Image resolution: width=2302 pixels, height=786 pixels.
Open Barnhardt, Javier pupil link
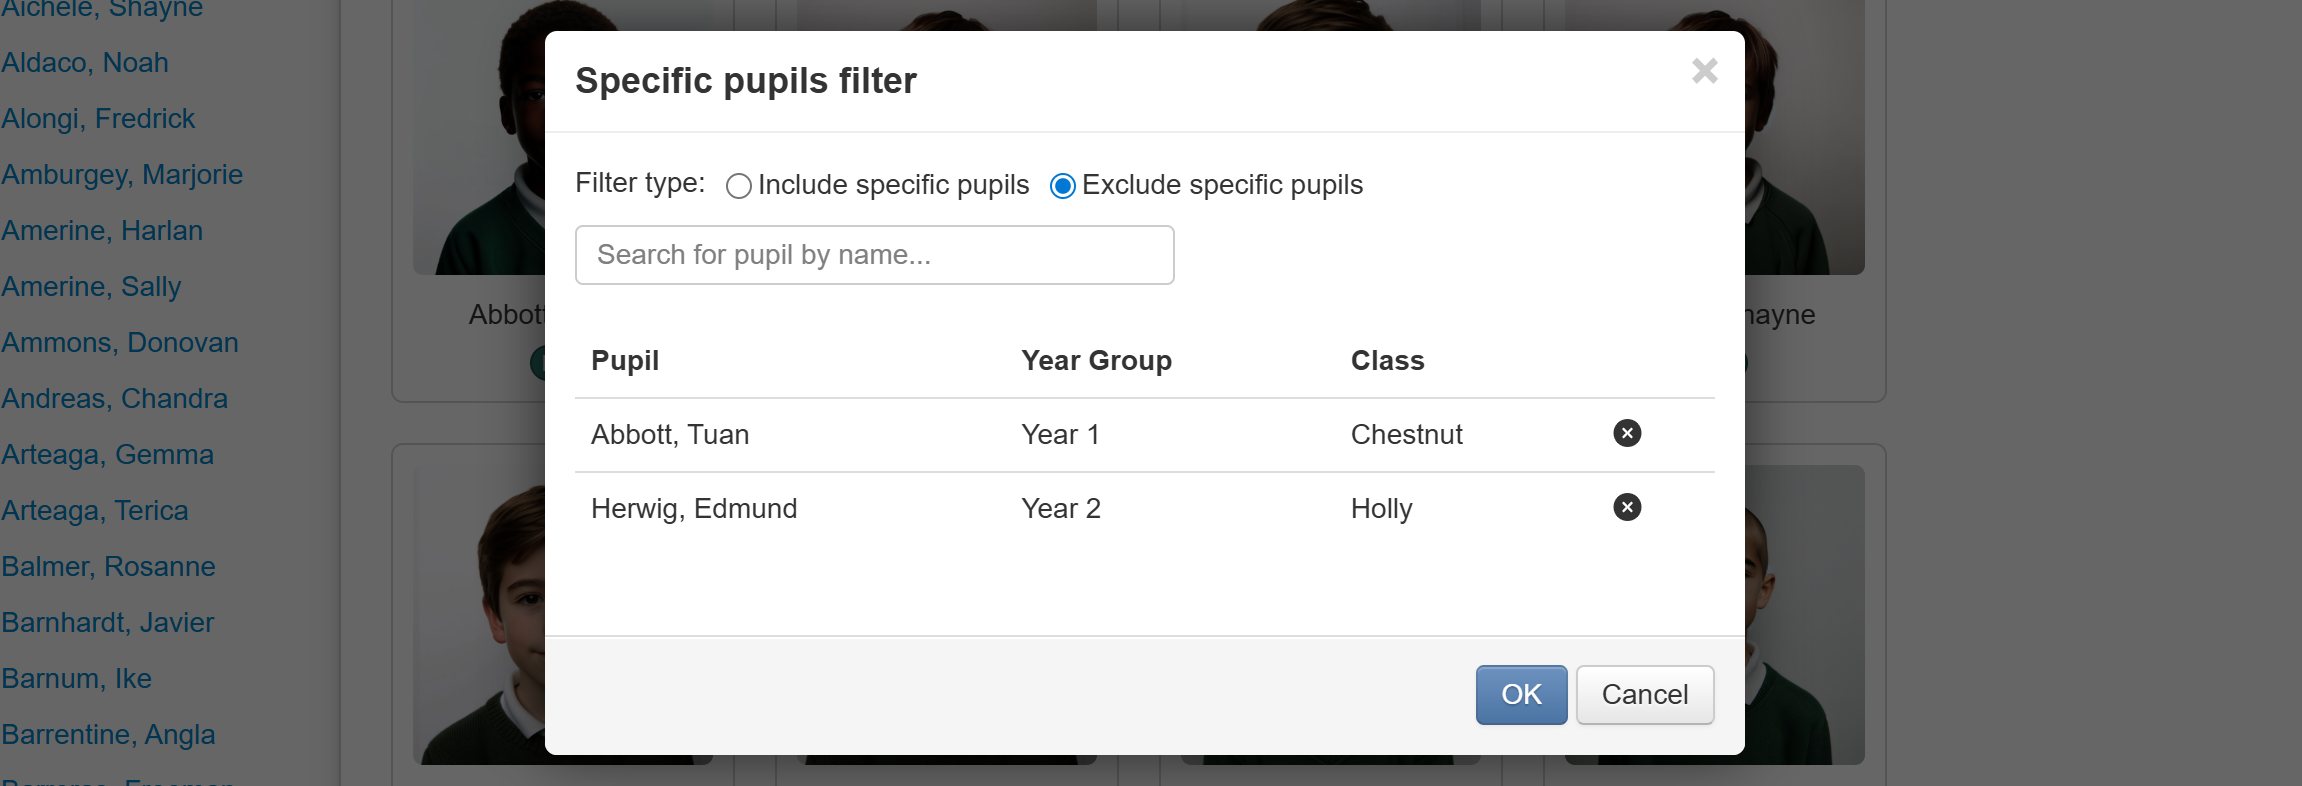(x=108, y=623)
